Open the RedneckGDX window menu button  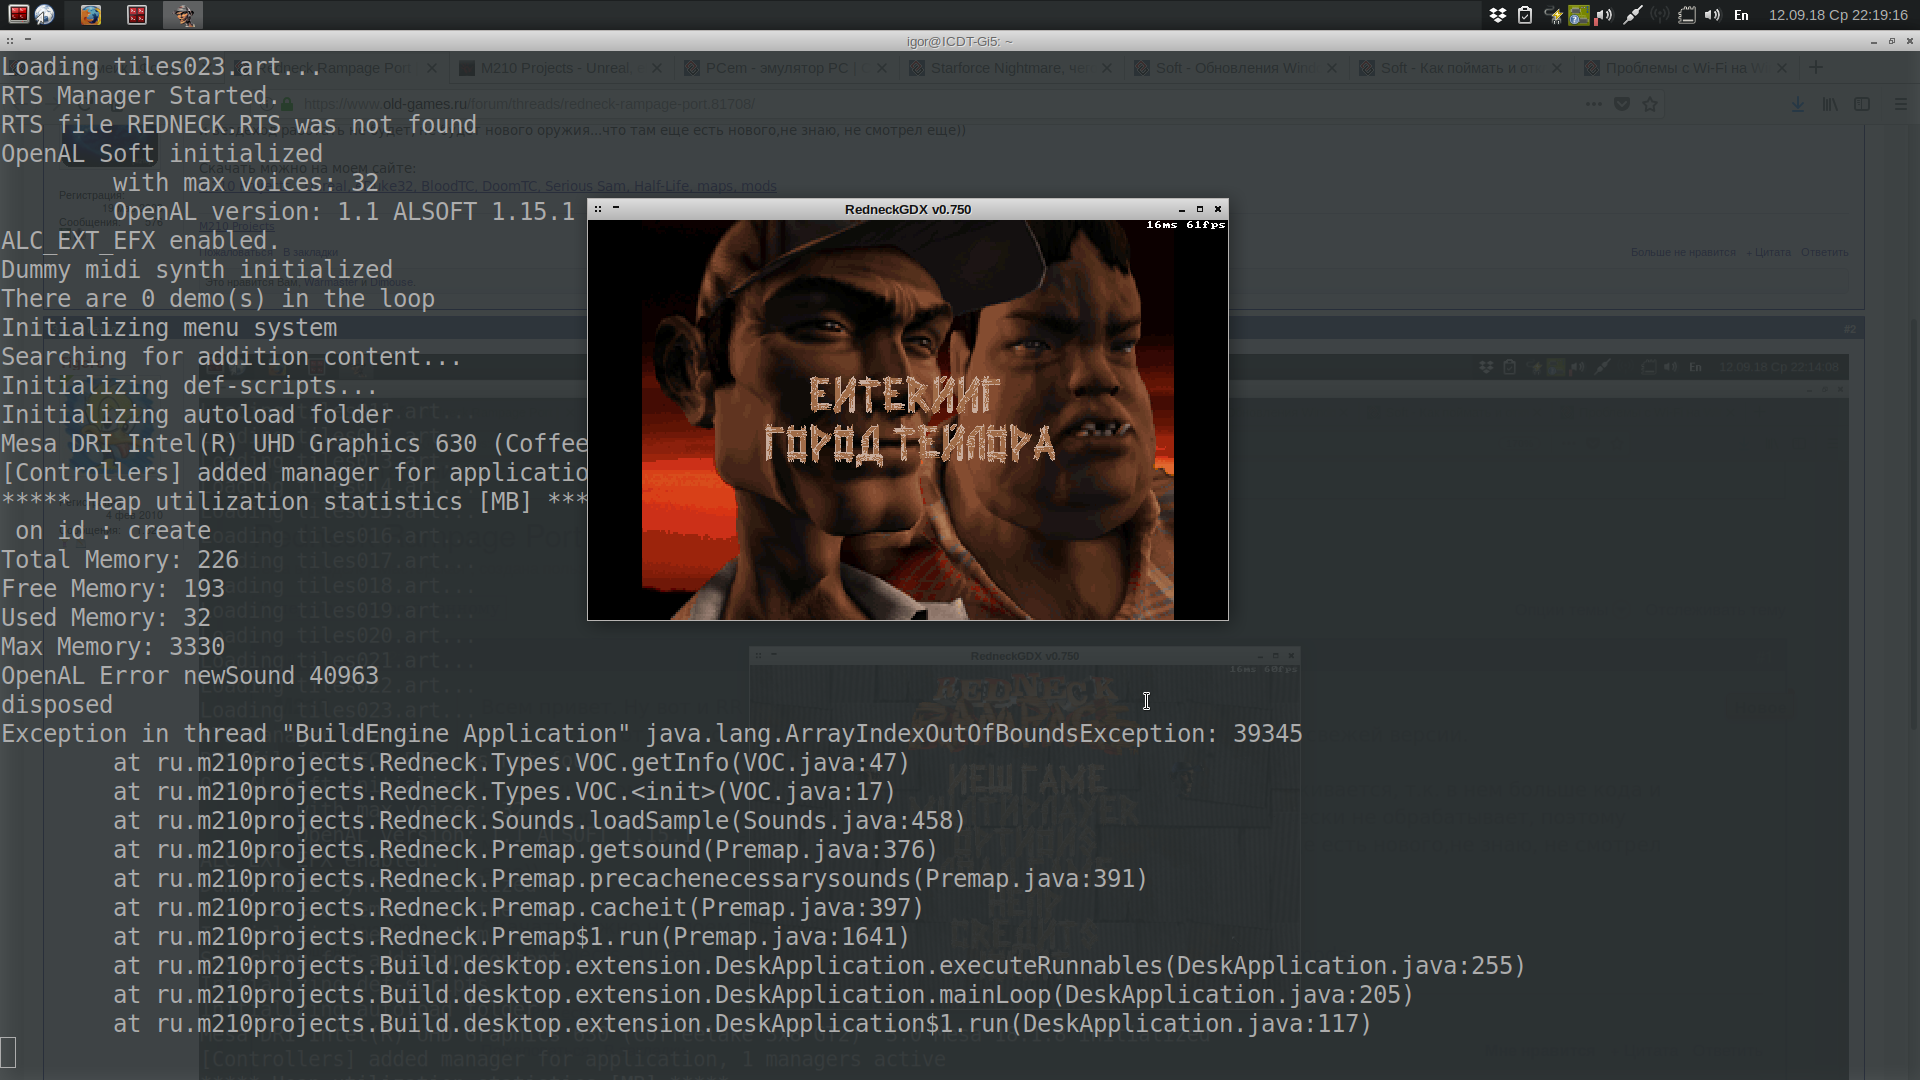click(598, 209)
